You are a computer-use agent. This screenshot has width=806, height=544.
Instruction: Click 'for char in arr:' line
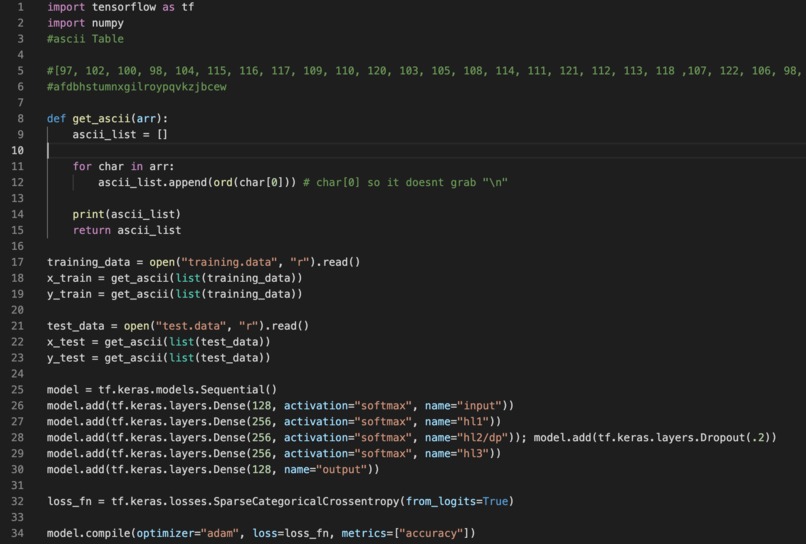pos(123,167)
